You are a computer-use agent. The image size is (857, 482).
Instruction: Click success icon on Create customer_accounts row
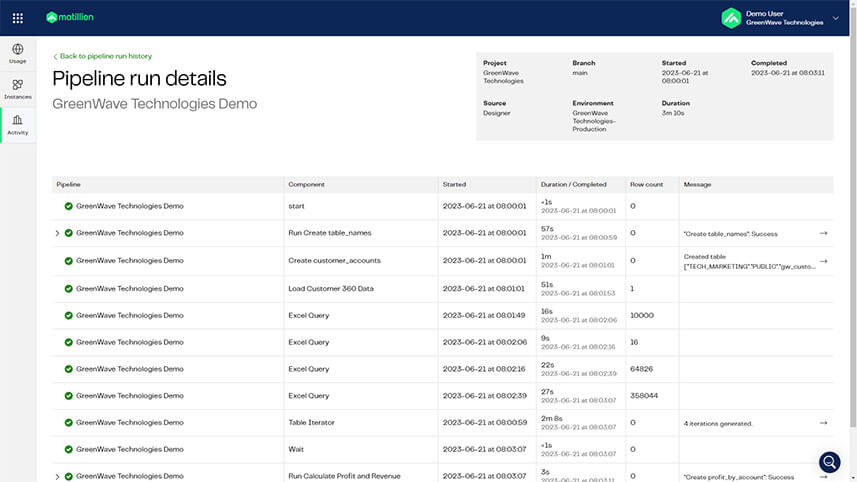(68, 261)
